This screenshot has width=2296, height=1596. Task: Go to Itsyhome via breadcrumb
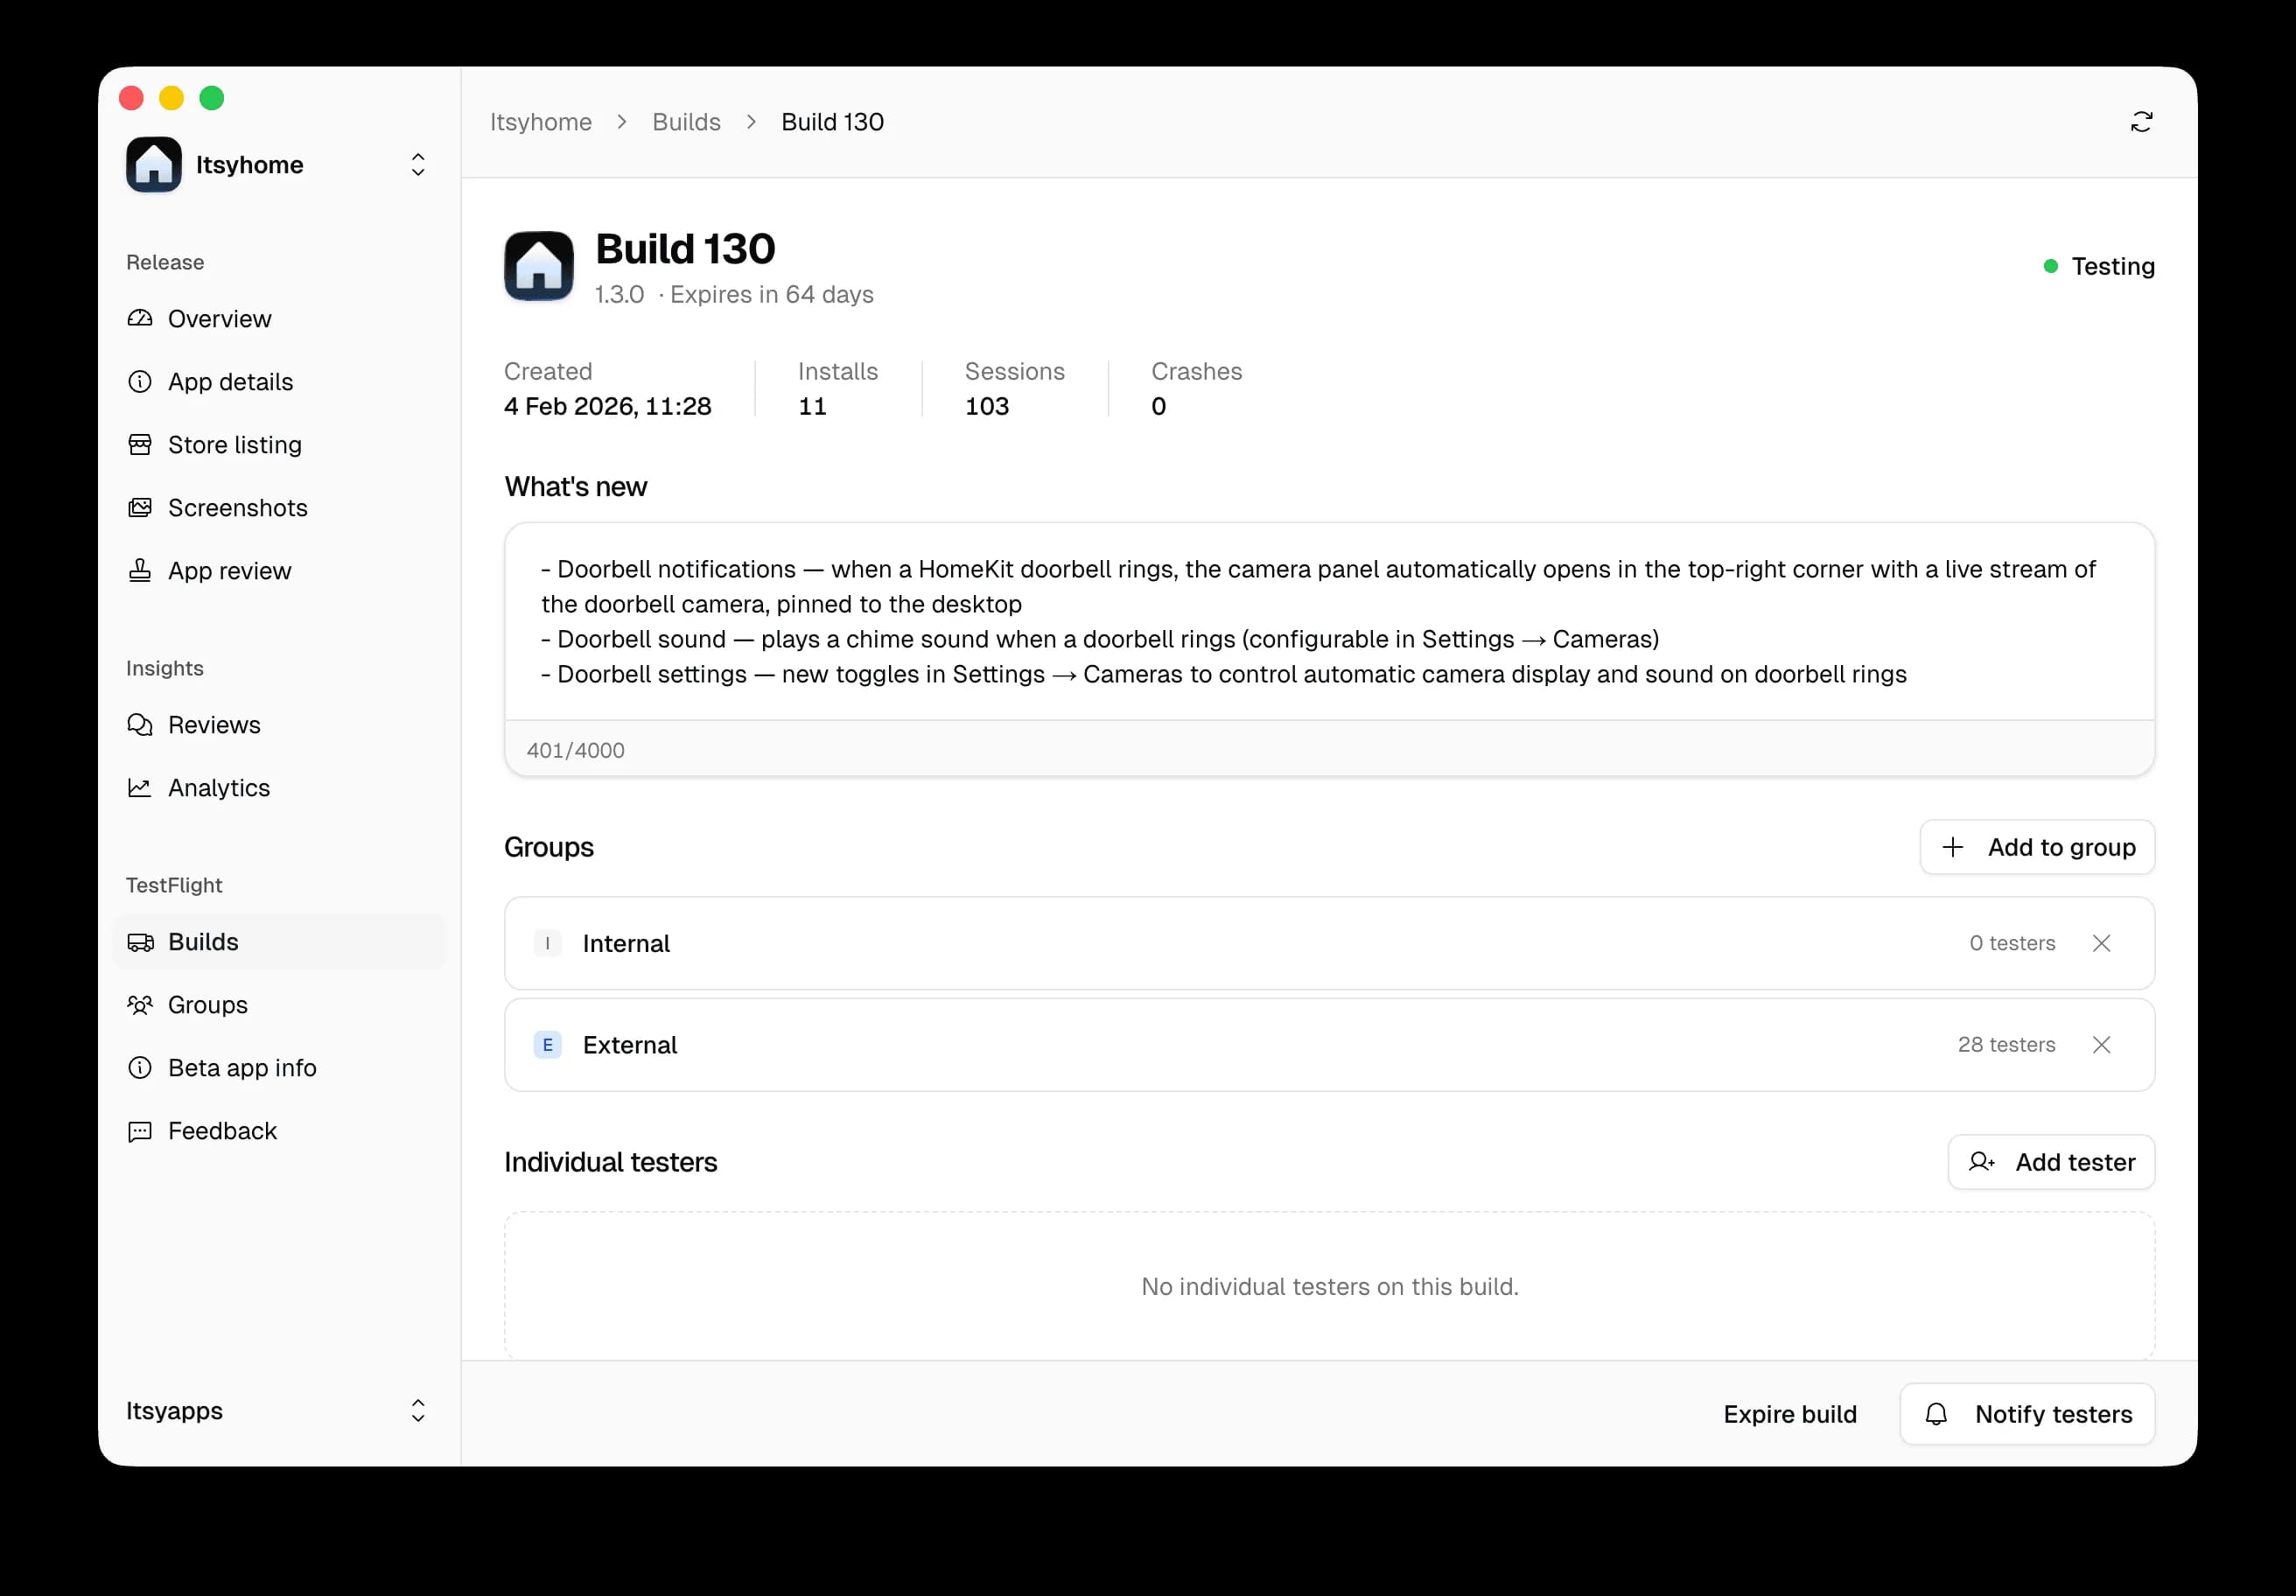click(x=541, y=121)
